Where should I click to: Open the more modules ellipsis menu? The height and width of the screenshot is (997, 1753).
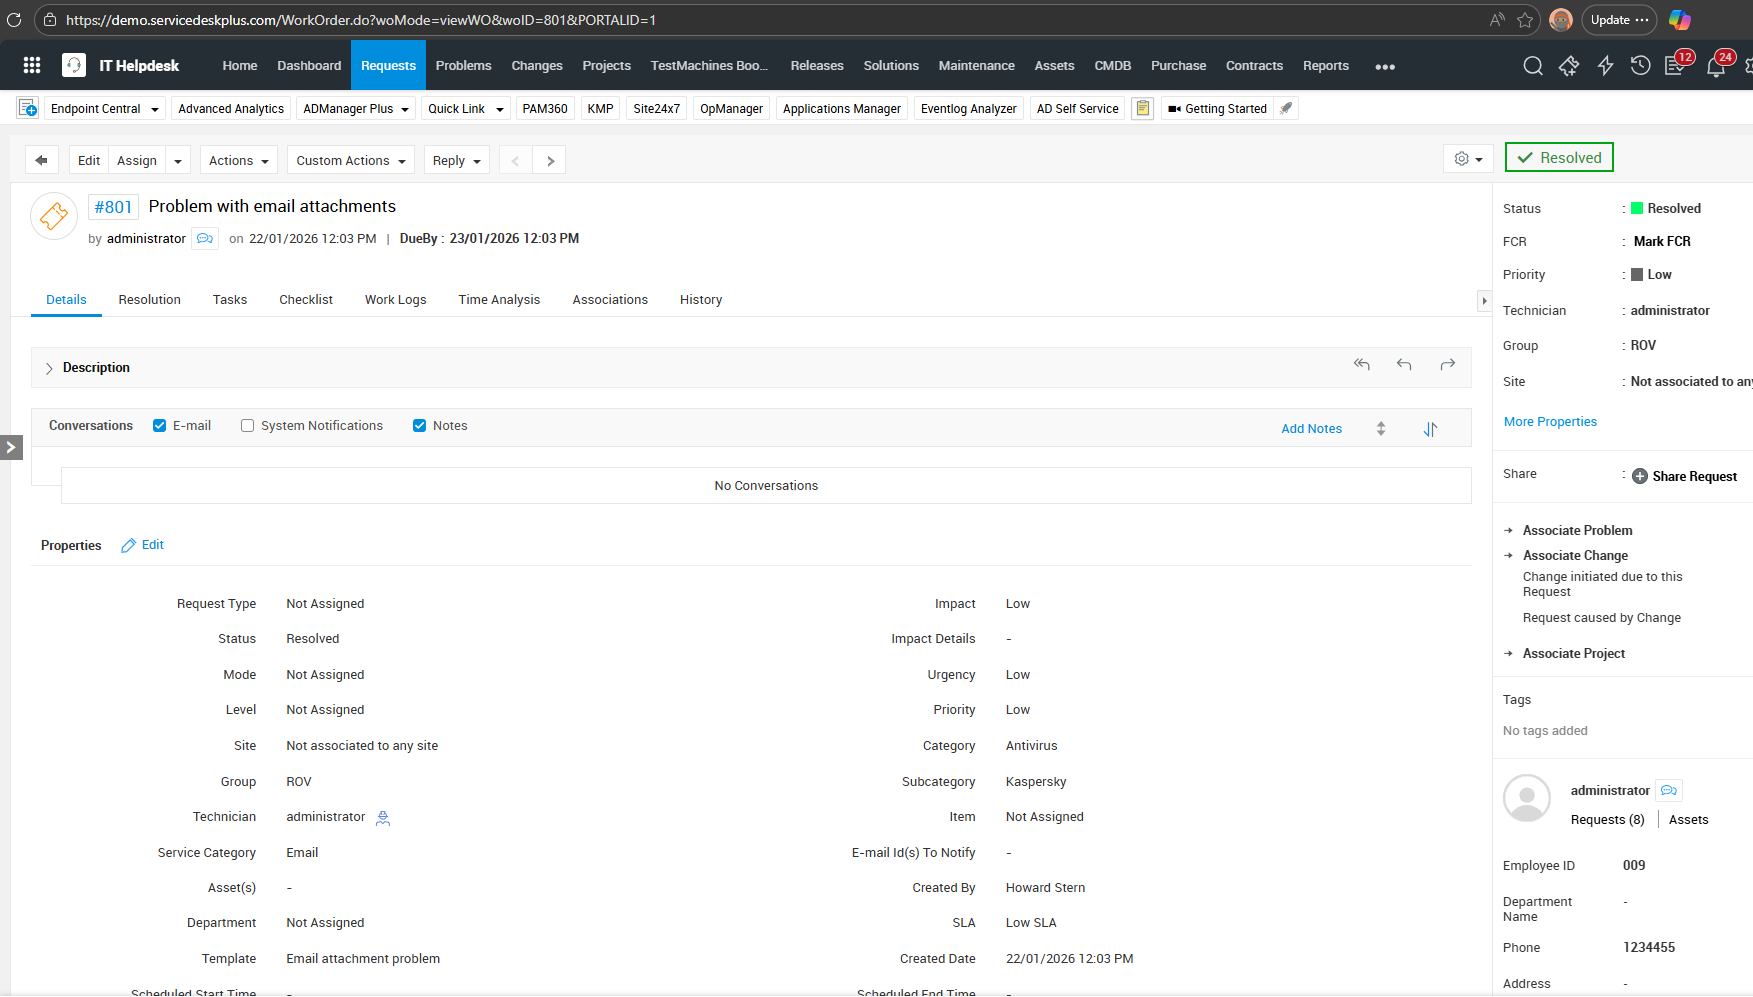pyautogui.click(x=1385, y=67)
